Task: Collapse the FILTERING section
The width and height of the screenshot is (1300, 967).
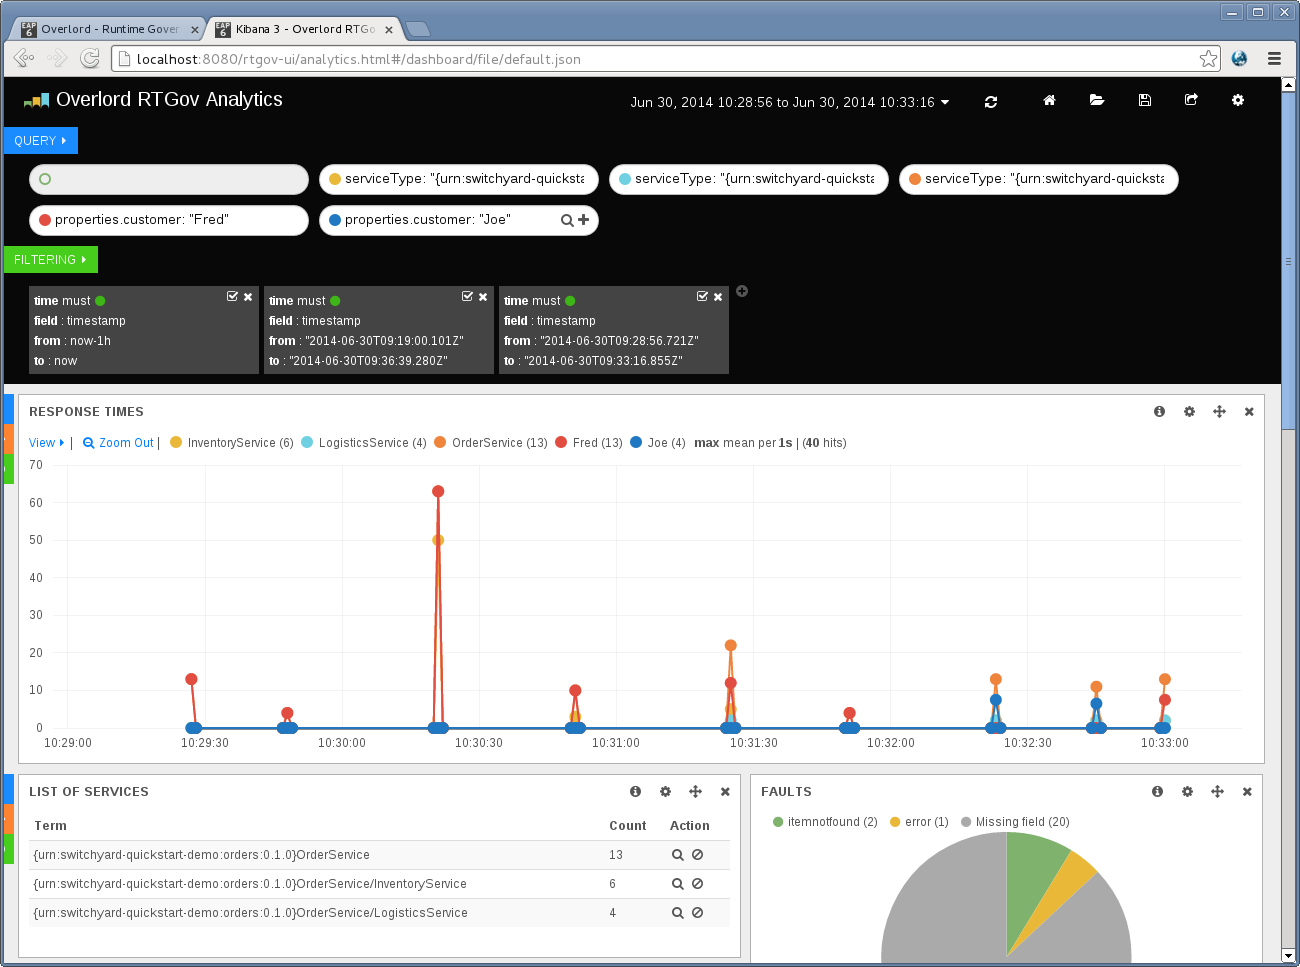Action: pyautogui.click(x=50, y=259)
